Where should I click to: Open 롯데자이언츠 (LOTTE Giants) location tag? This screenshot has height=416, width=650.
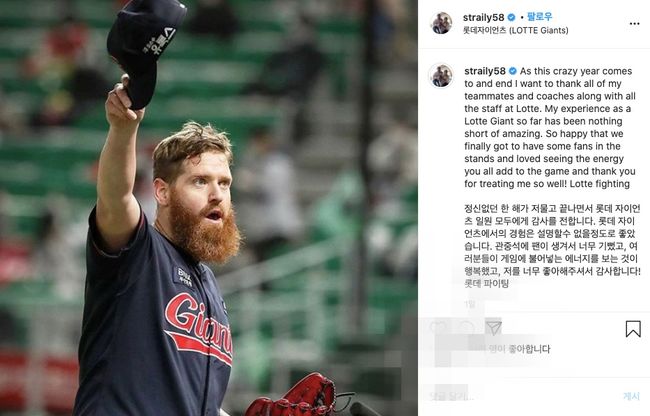516,30
